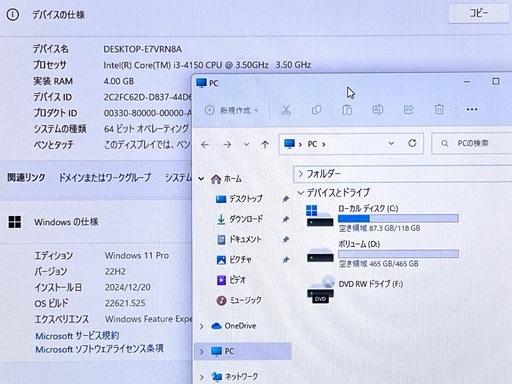Open Microsoft ソフトウェアライセンス条項 link

99,349
